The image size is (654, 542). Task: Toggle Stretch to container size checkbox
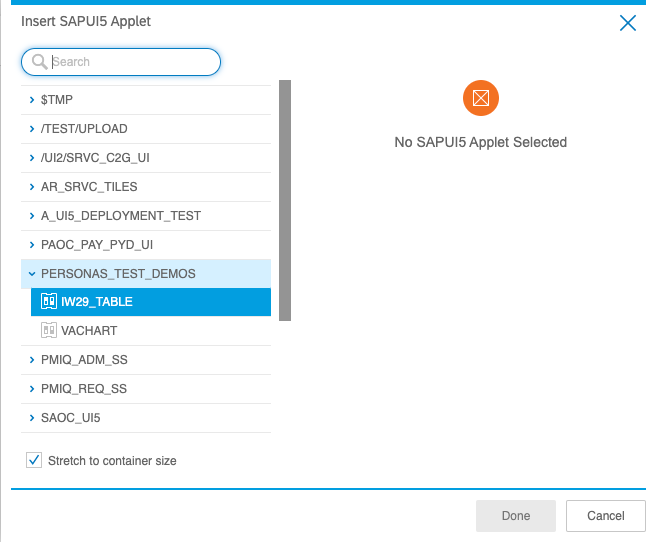point(33,461)
